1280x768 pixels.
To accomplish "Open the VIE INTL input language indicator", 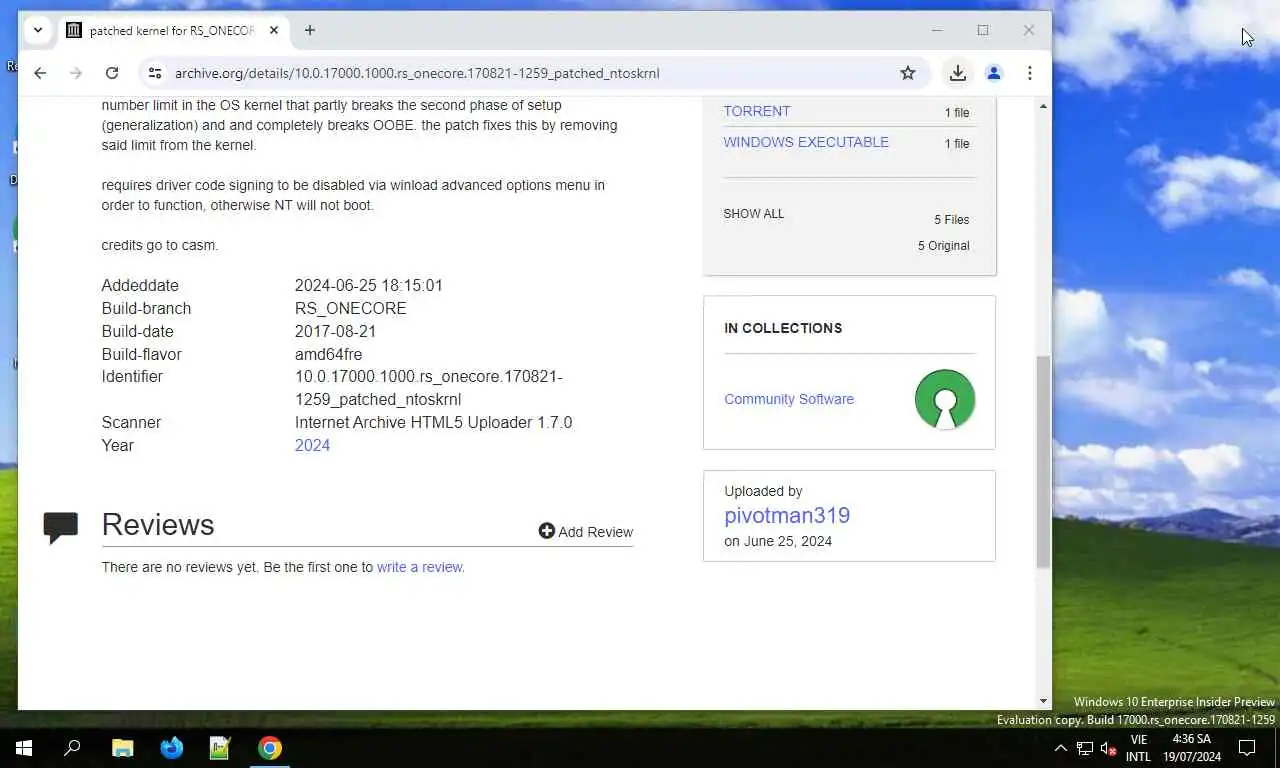I will 1138,748.
